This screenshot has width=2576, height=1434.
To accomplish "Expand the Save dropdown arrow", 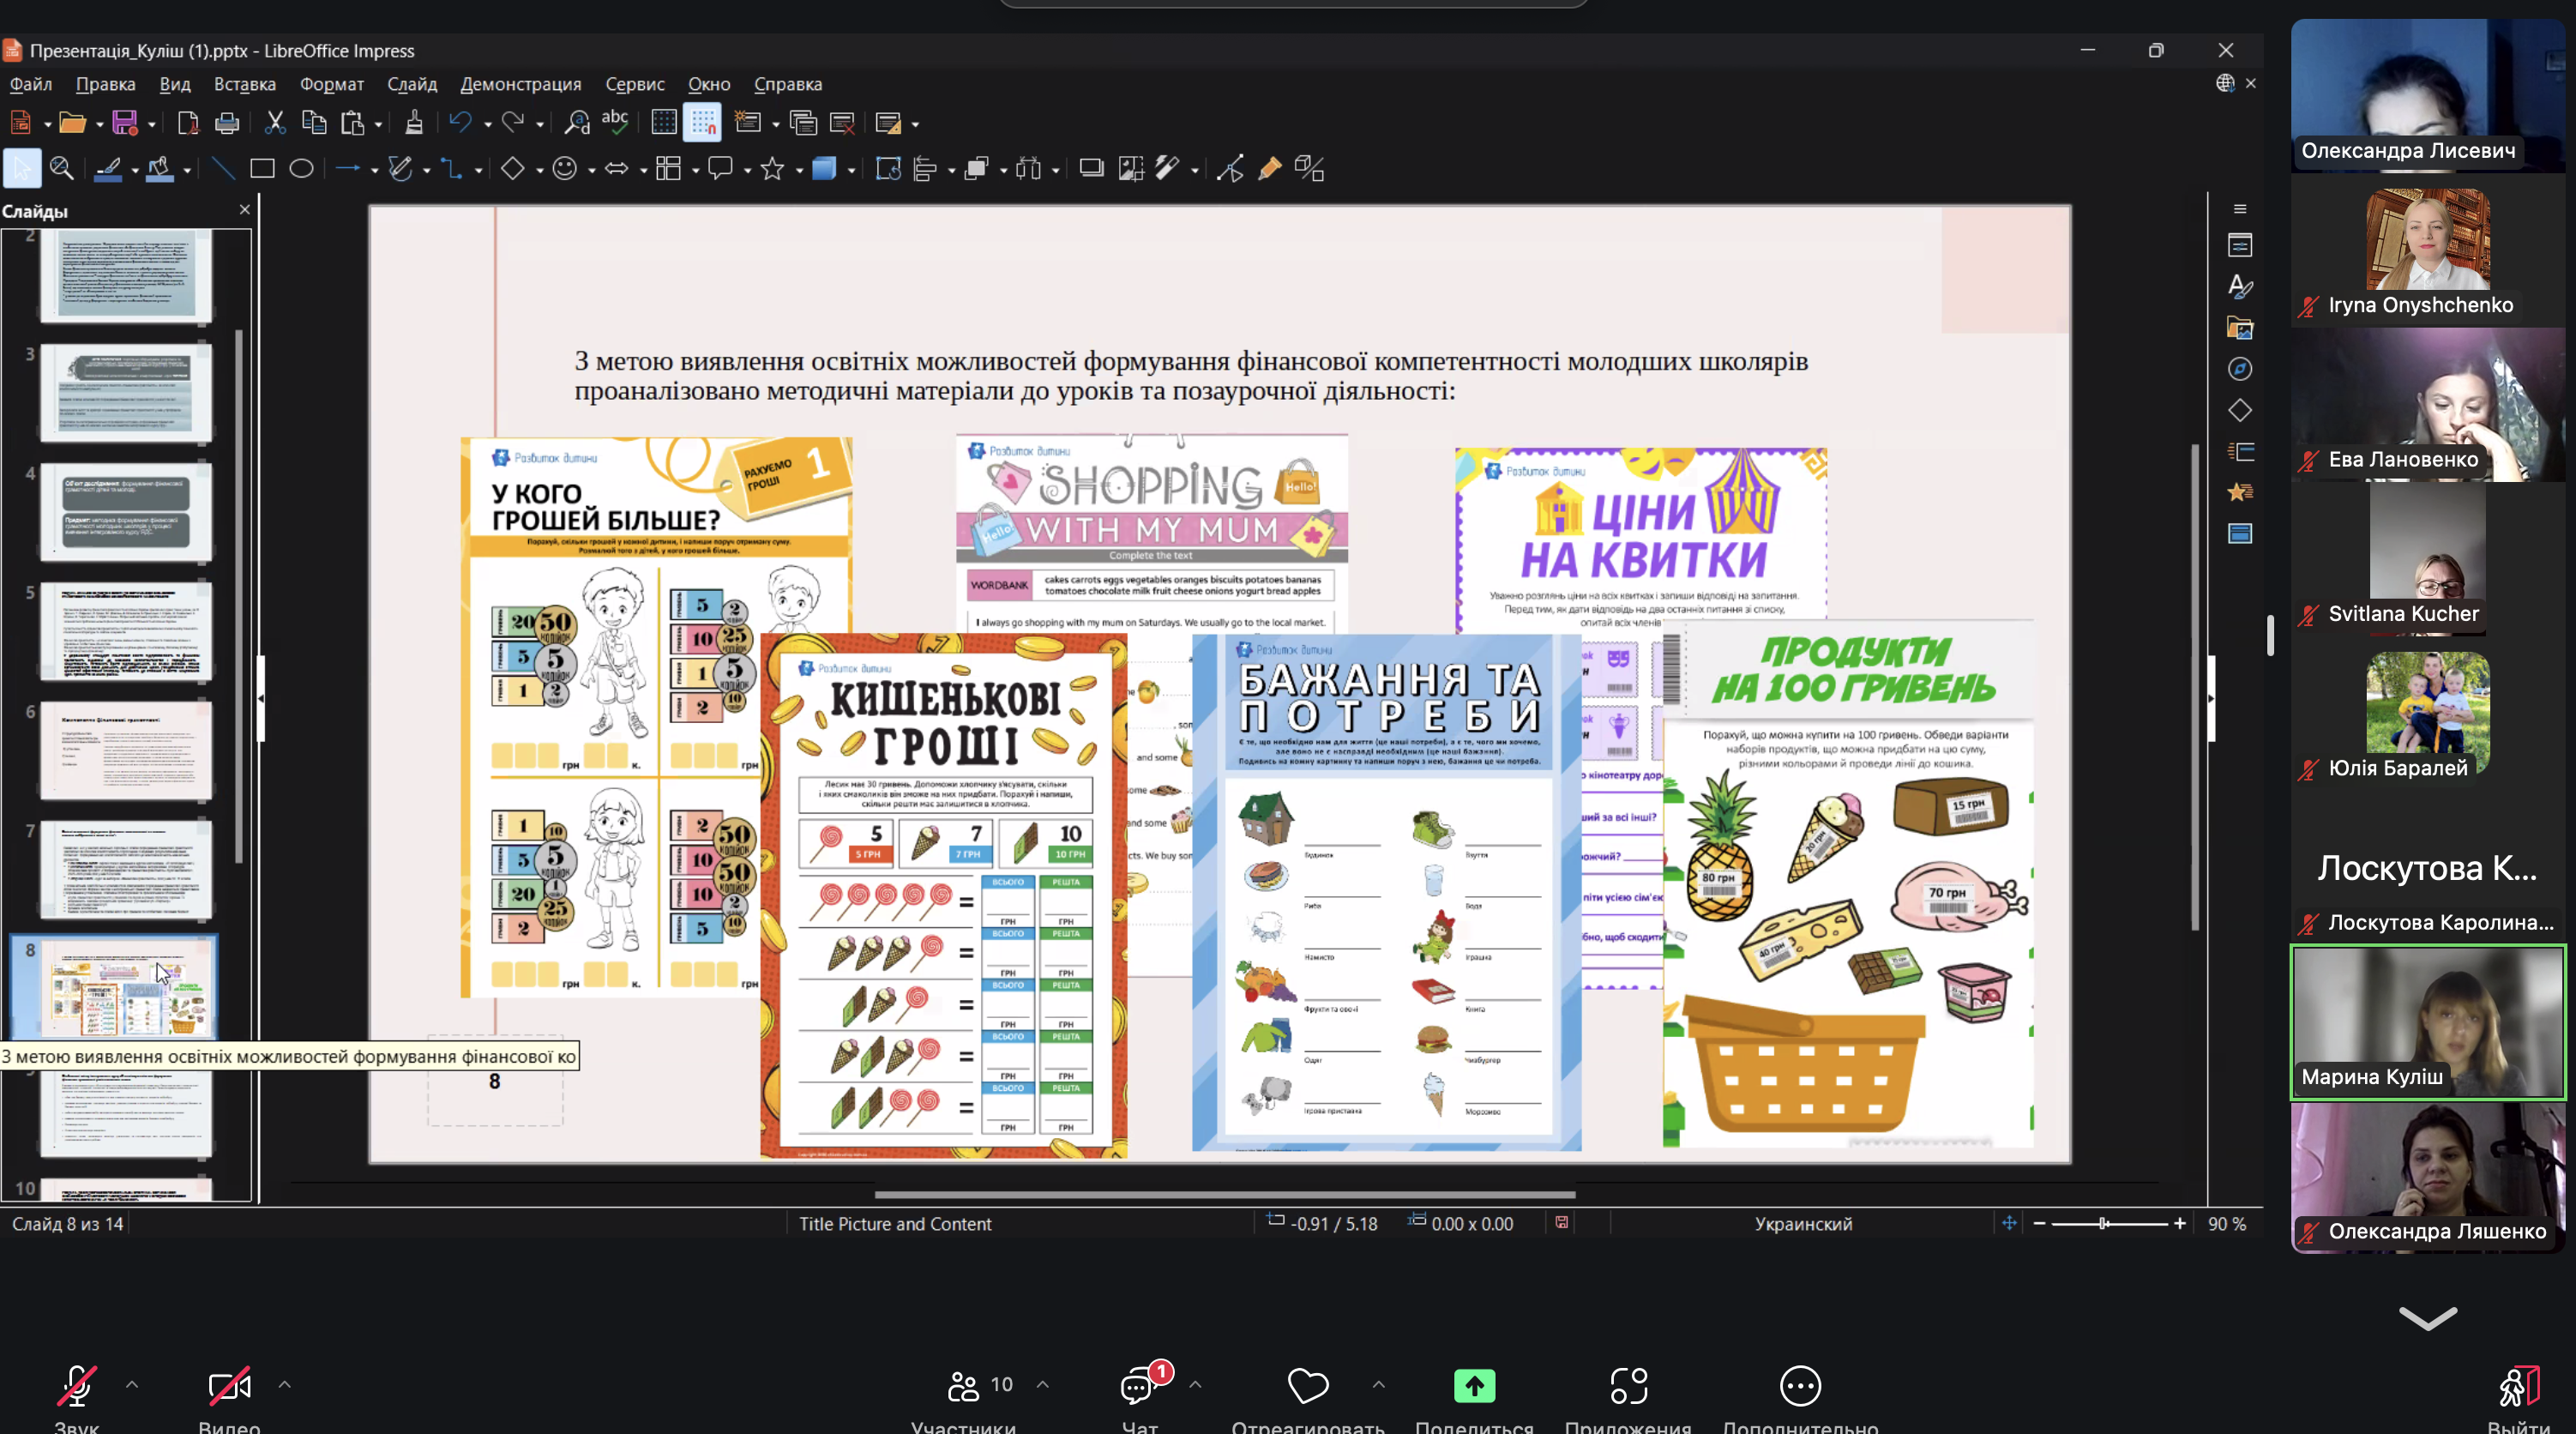I will [x=152, y=125].
